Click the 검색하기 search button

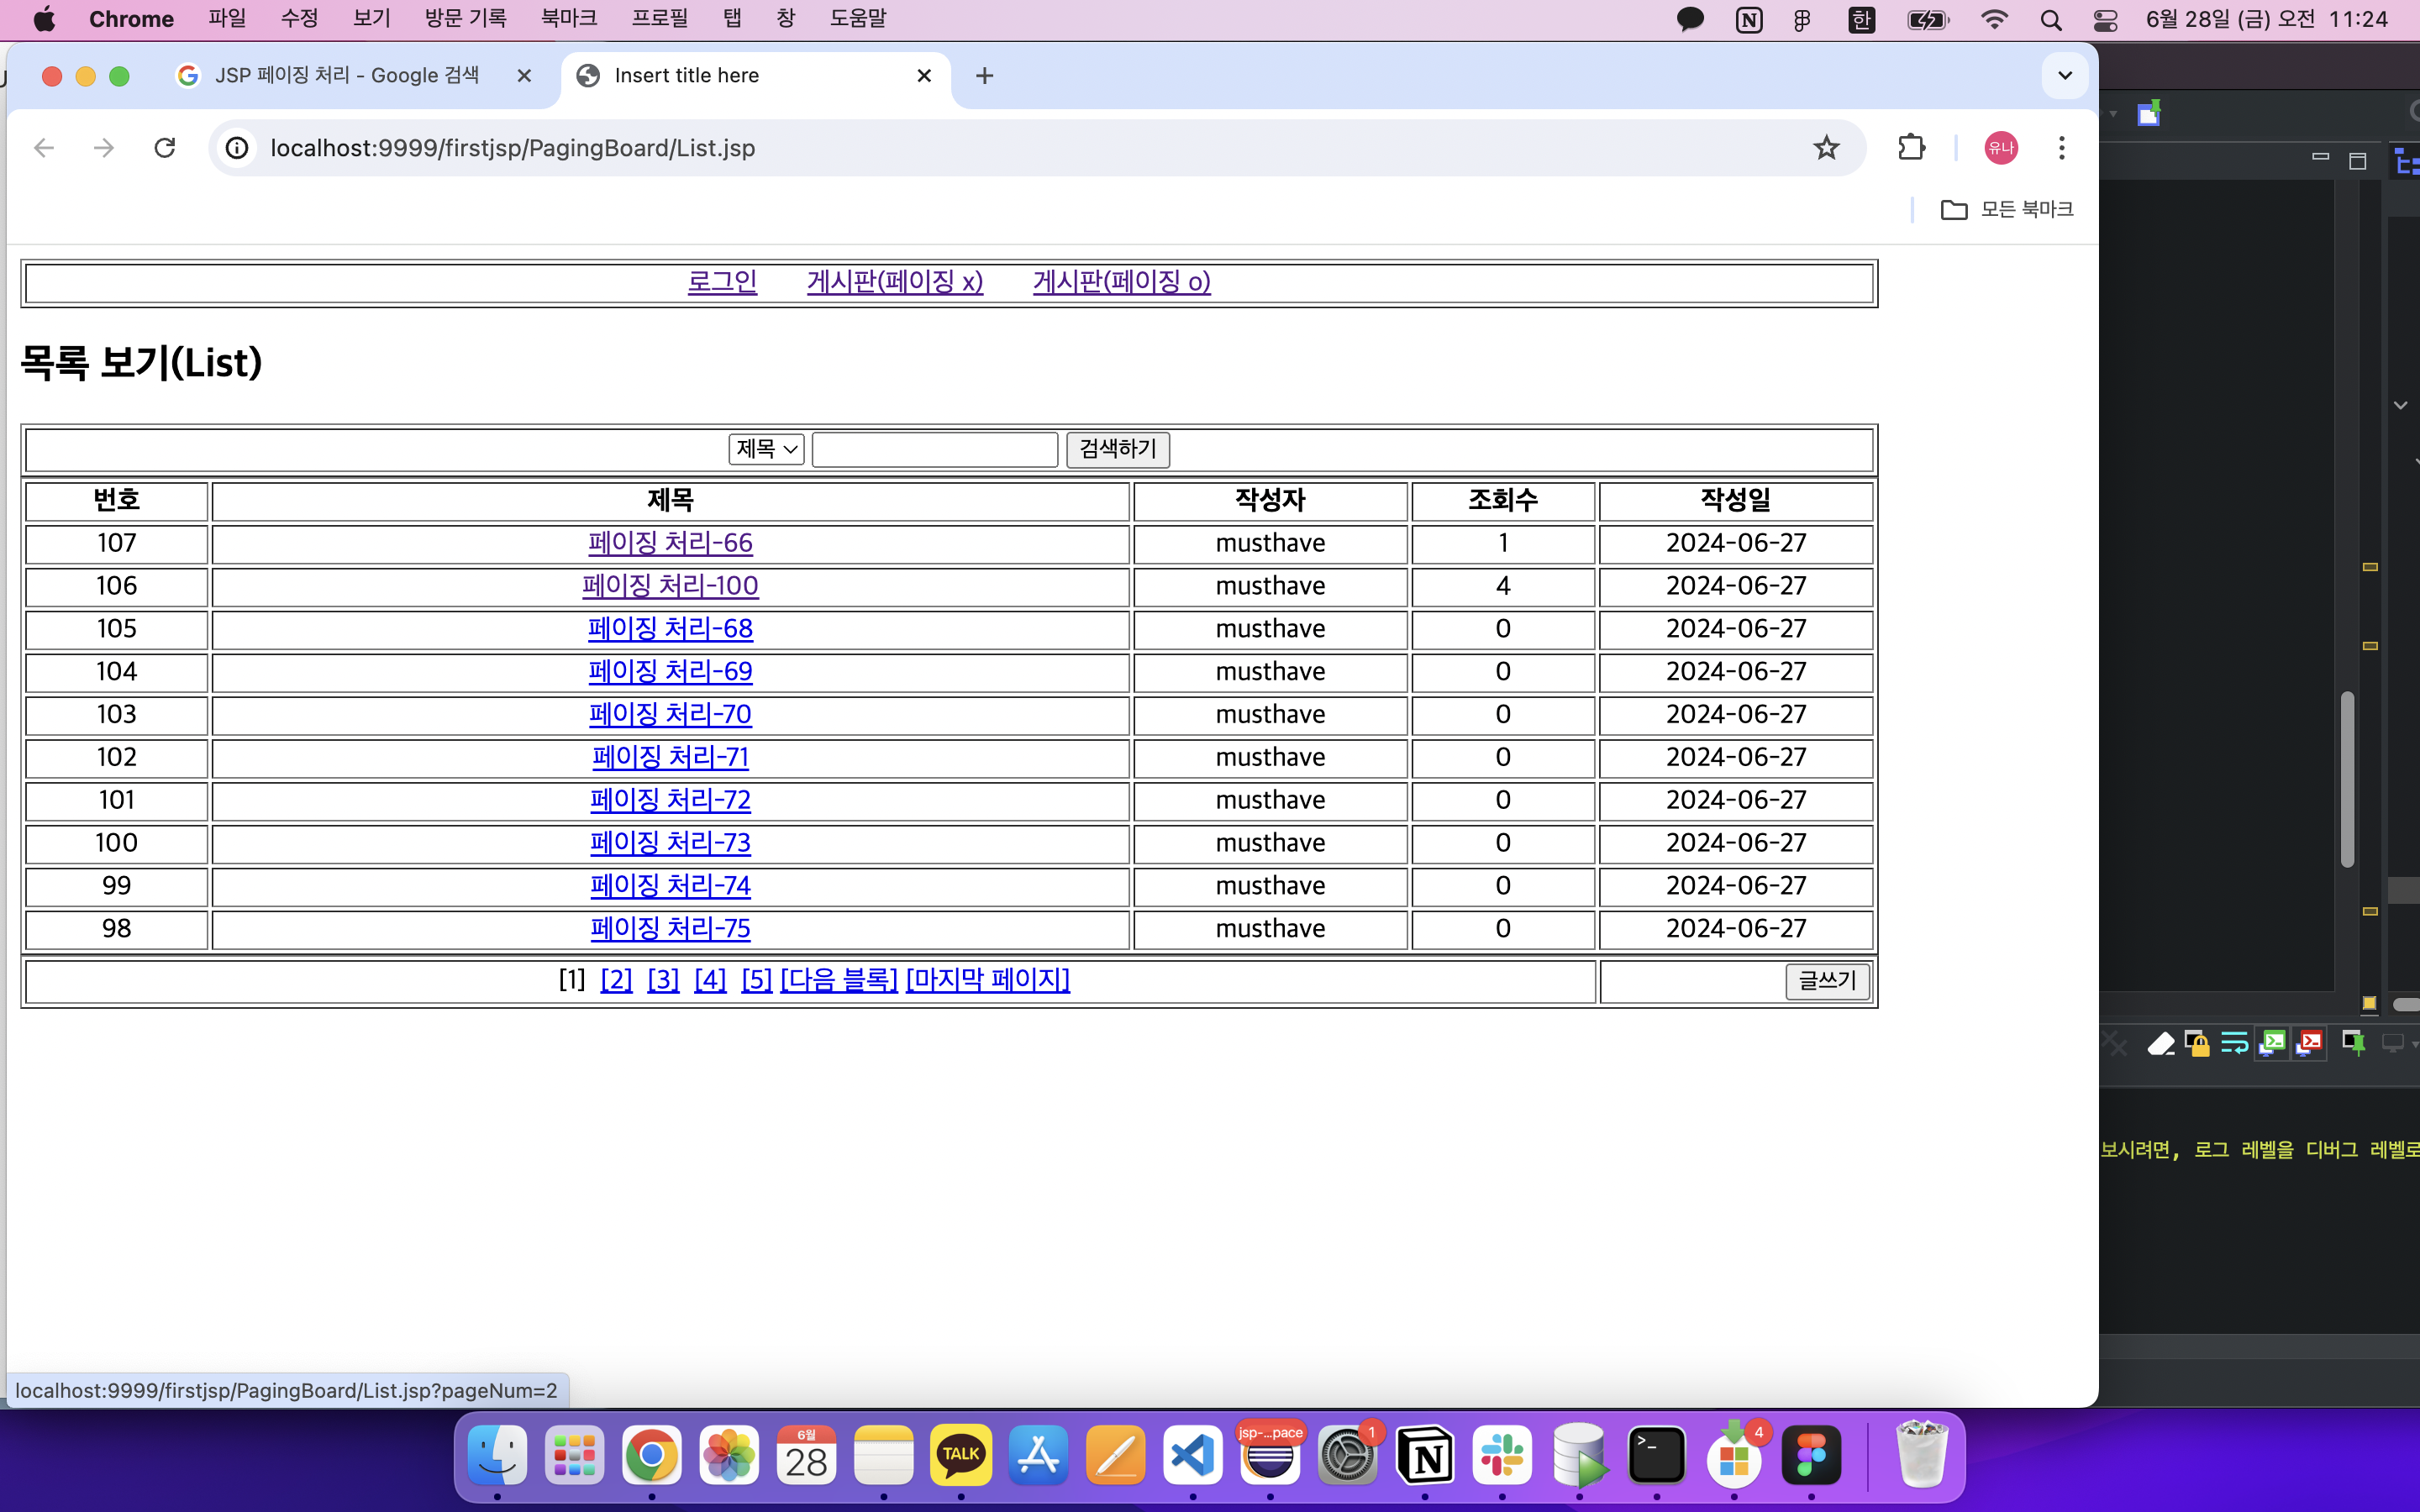pyautogui.click(x=1117, y=449)
